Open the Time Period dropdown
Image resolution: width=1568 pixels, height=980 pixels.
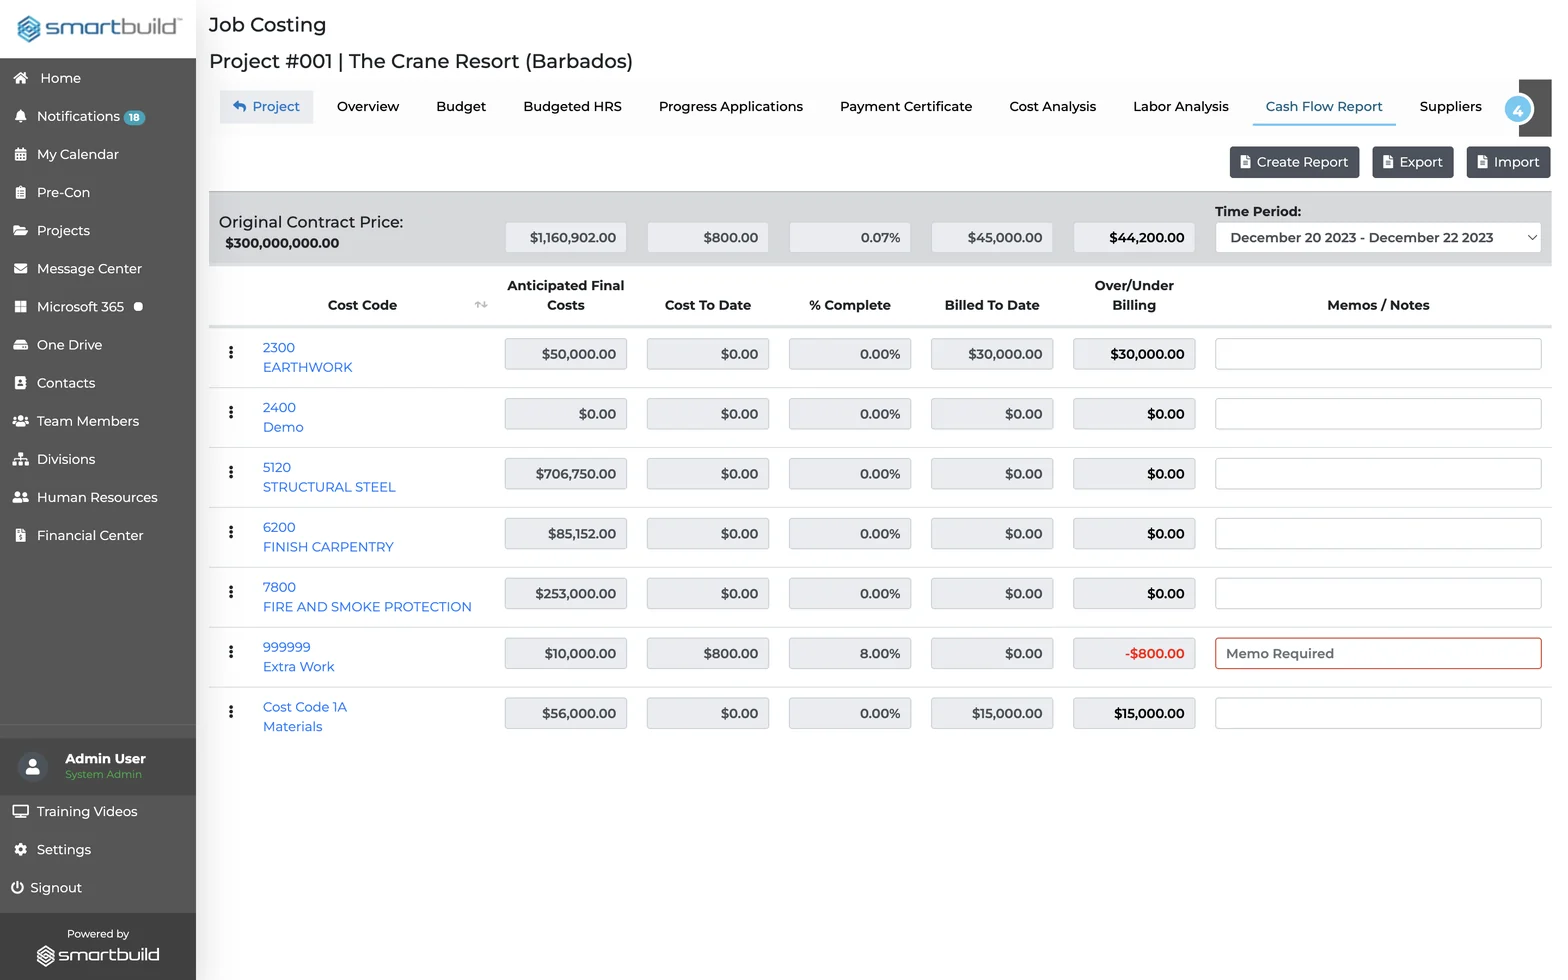(x=1378, y=237)
